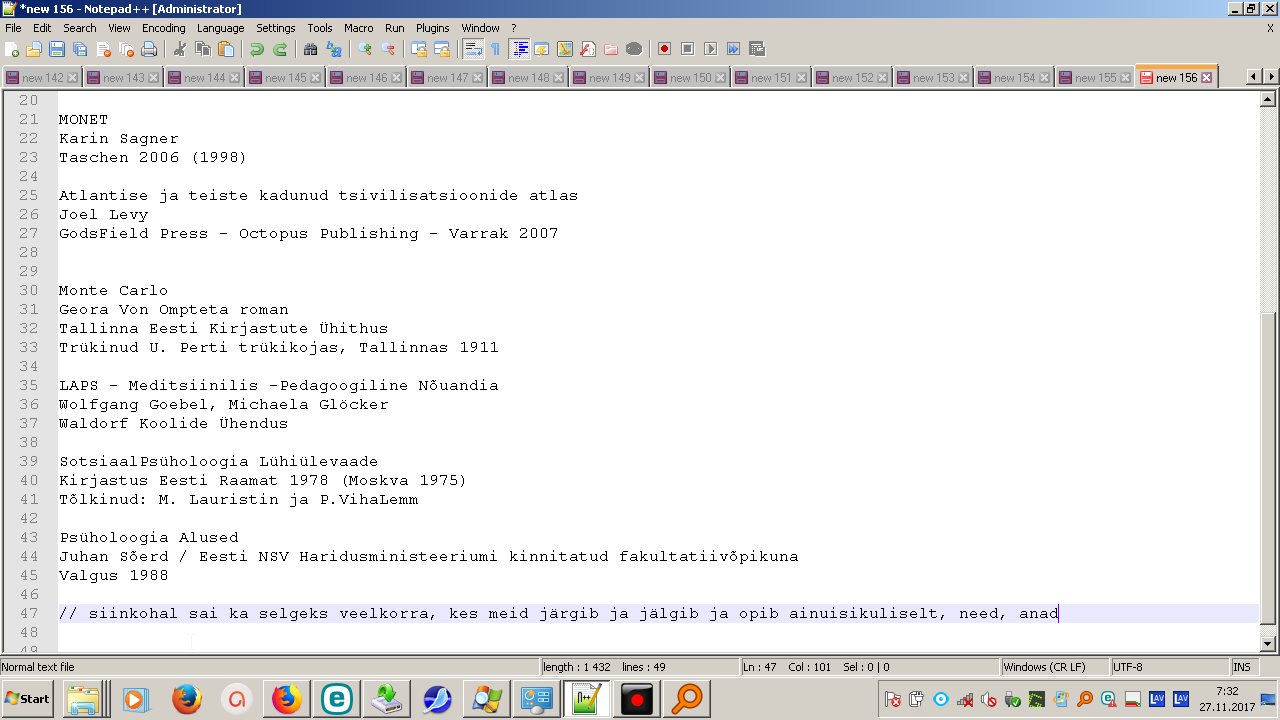Open the Macro menu

(x=359, y=28)
